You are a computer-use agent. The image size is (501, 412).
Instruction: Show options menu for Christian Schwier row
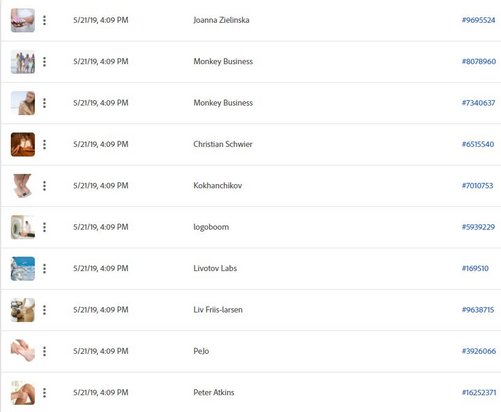tap(44, 144)
